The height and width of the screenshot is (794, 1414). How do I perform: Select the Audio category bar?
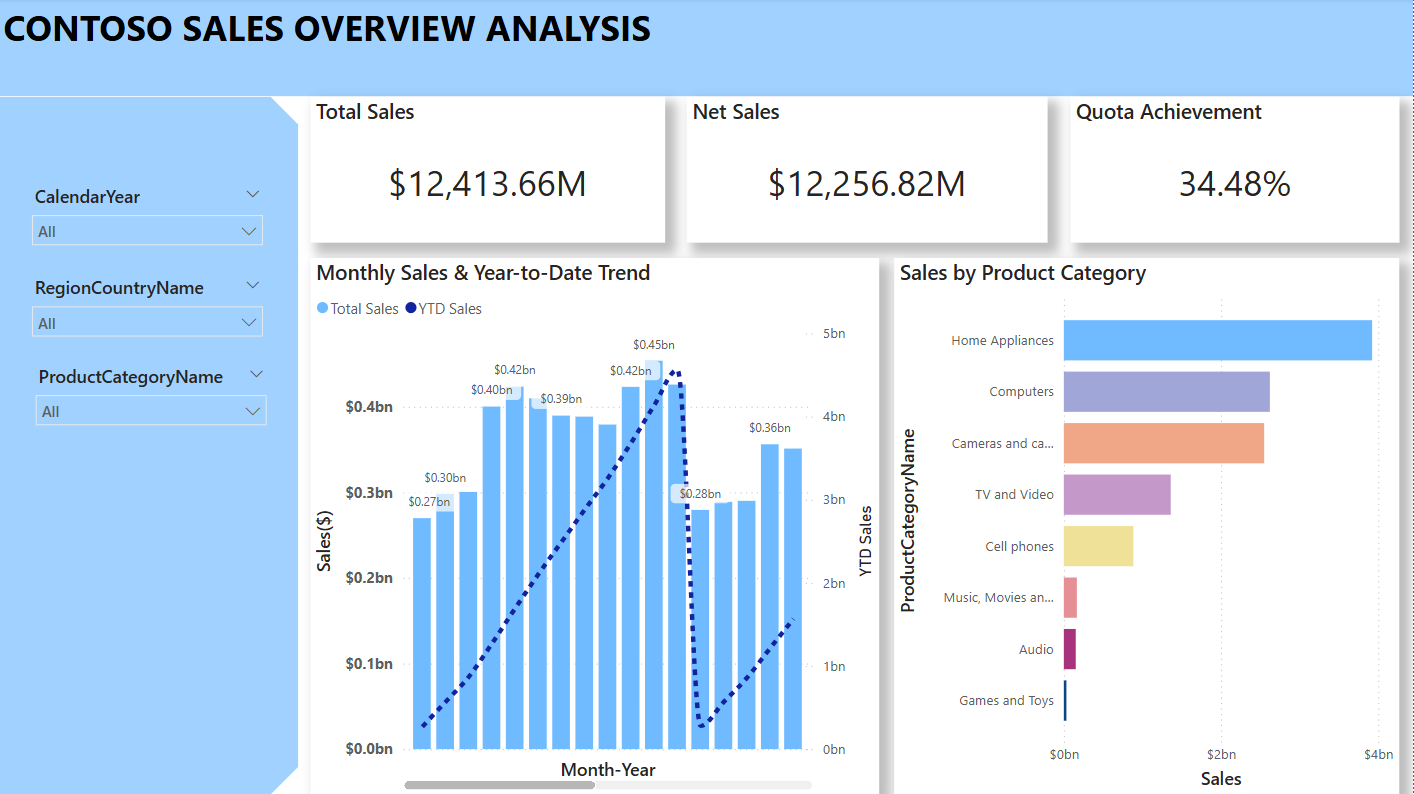click(1070, 649)
